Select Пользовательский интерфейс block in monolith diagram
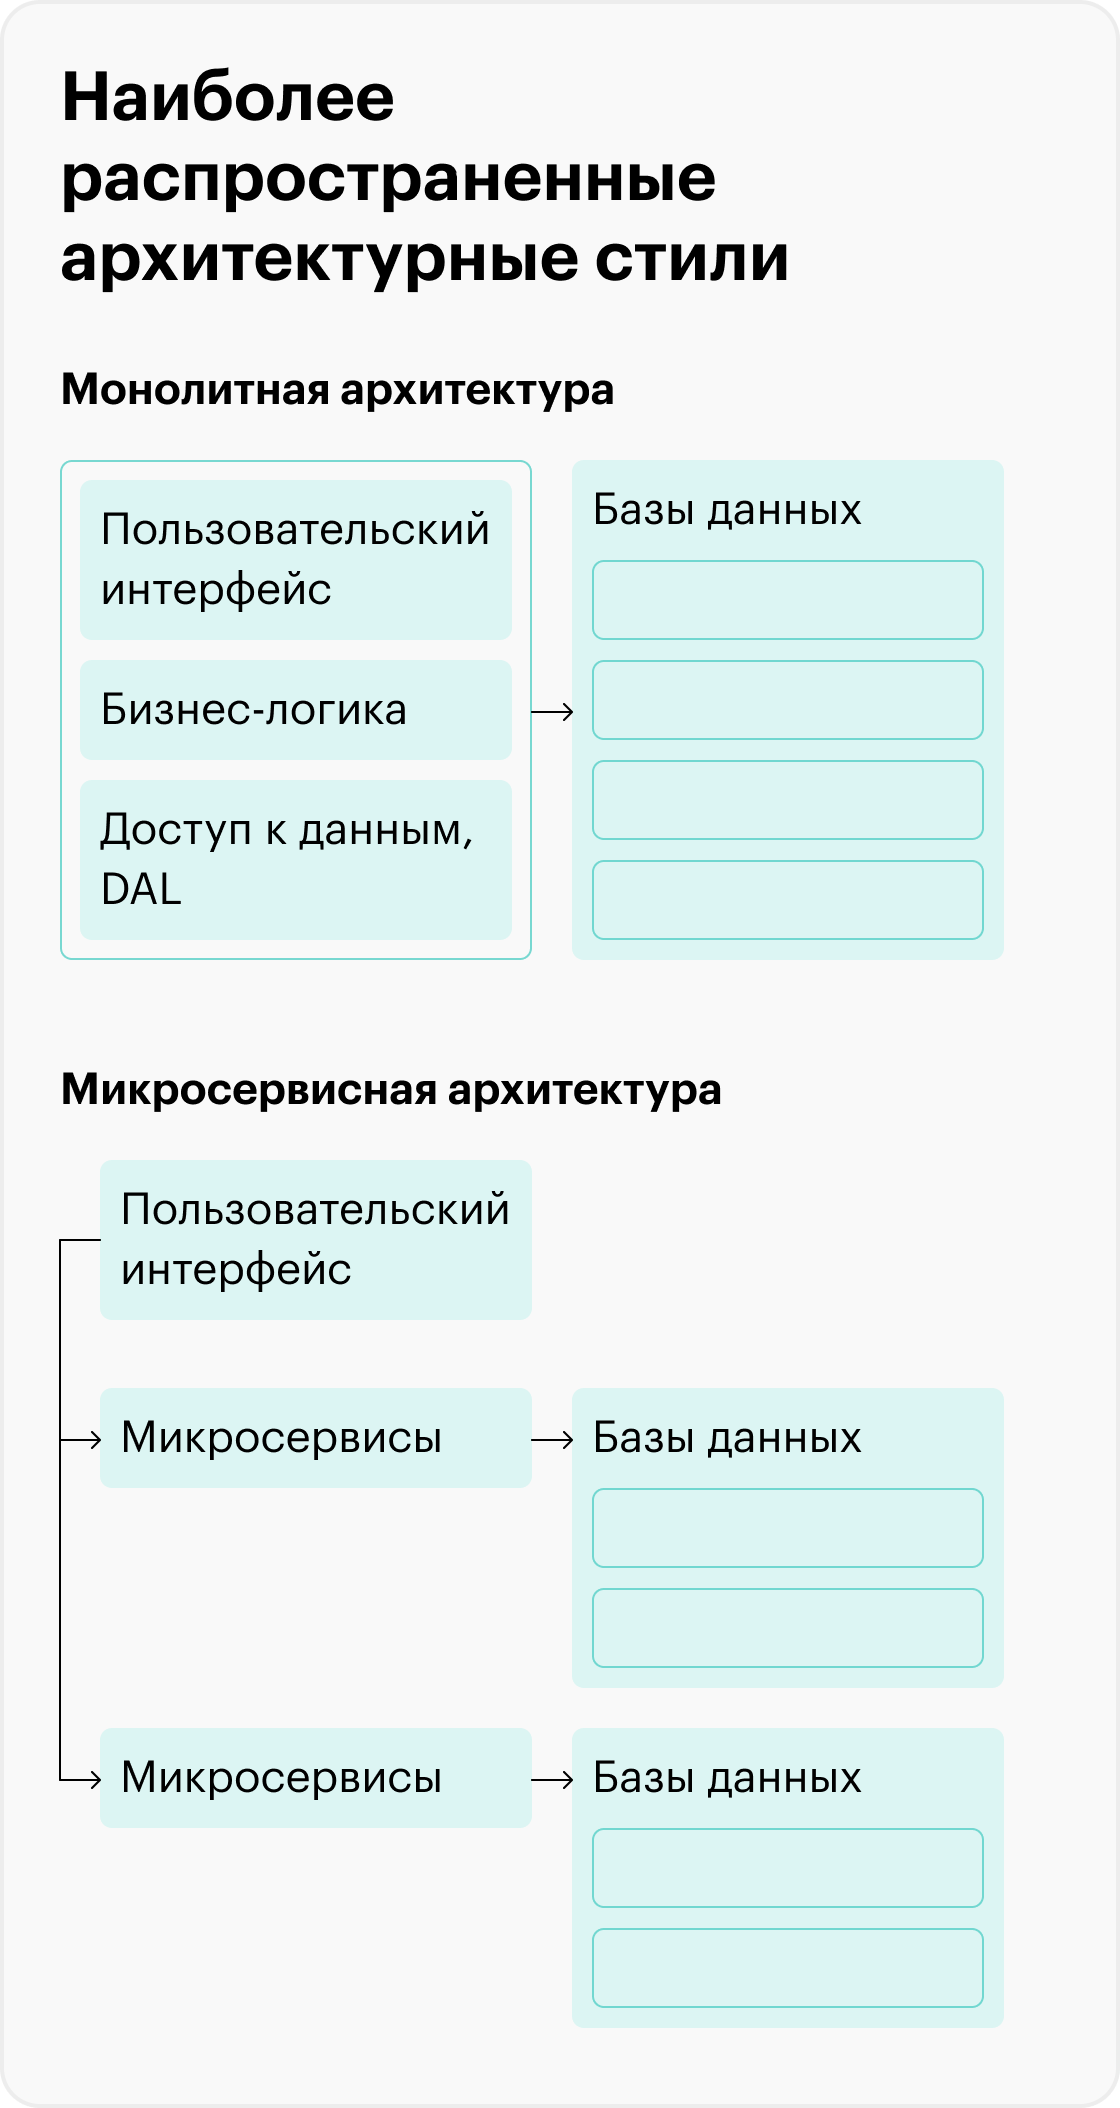Image resolution: width=1120 pixels, height=2108 pixels. pos(296,560)
